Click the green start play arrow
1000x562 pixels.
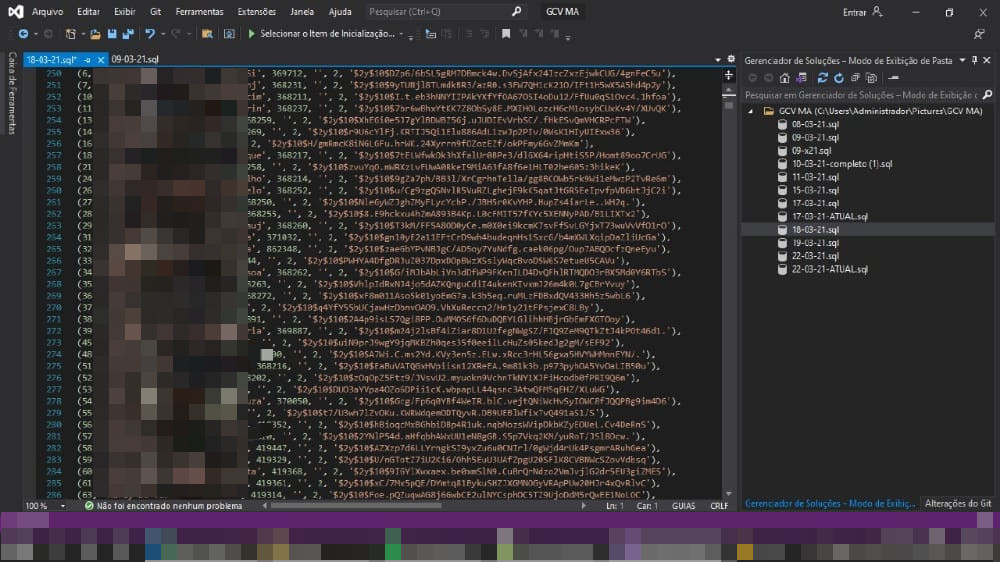[251, 34]
